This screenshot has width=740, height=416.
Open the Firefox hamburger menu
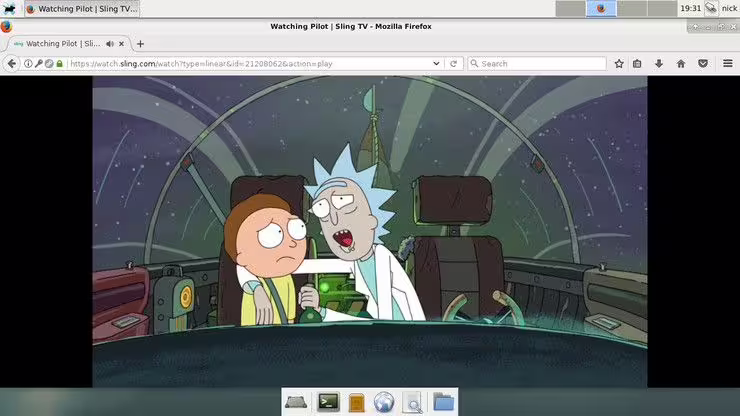[x=728, y=63]
